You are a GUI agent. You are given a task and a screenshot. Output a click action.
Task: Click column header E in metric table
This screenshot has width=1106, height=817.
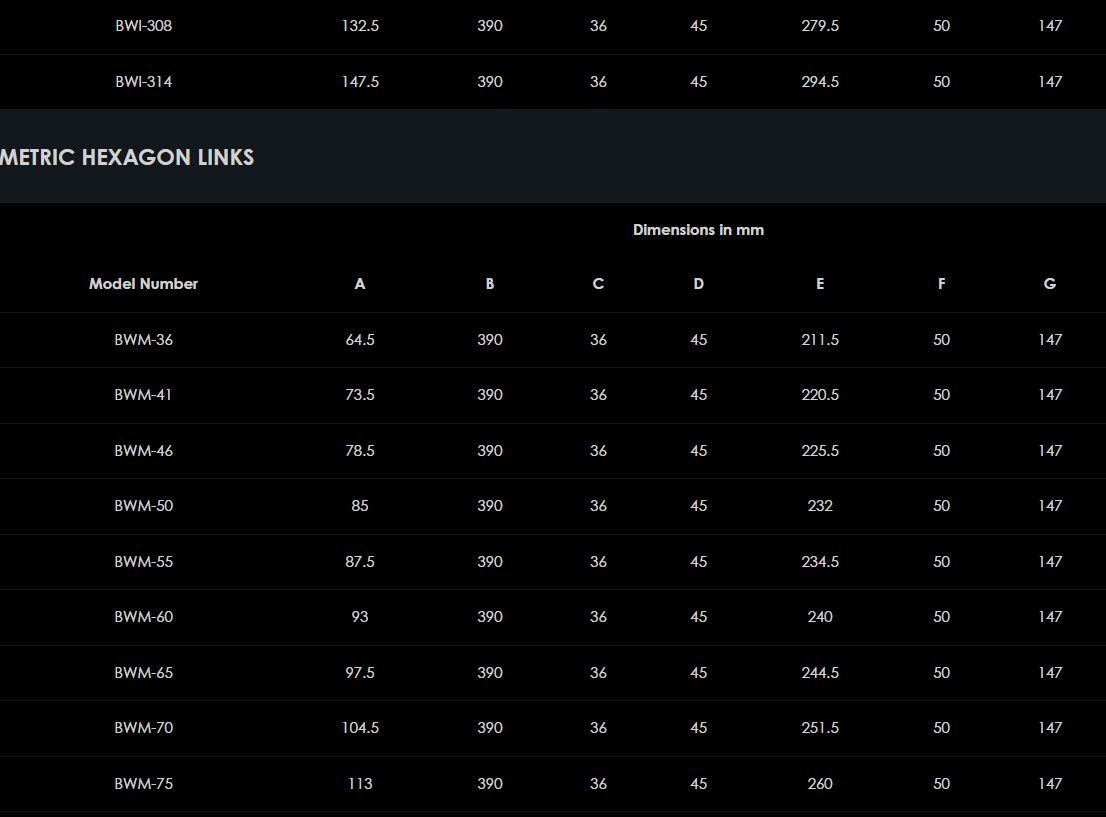[820, 284]
